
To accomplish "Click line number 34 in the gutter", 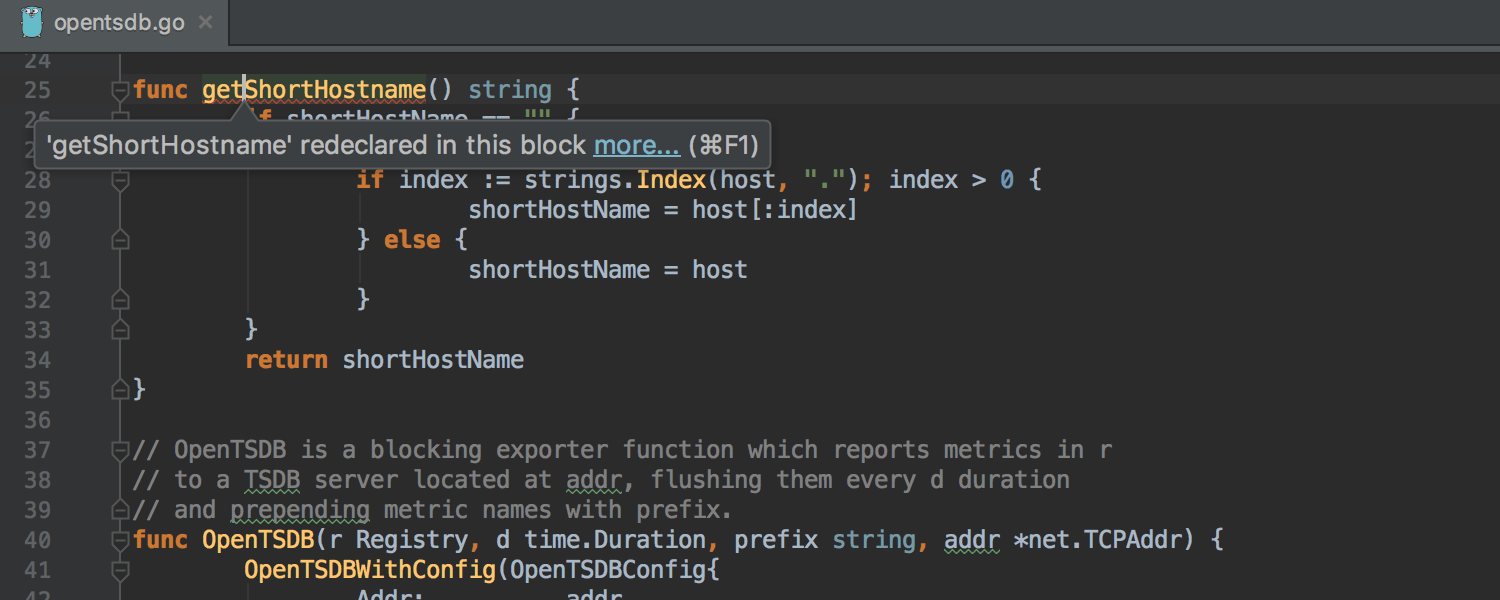I will coord(37,360).
